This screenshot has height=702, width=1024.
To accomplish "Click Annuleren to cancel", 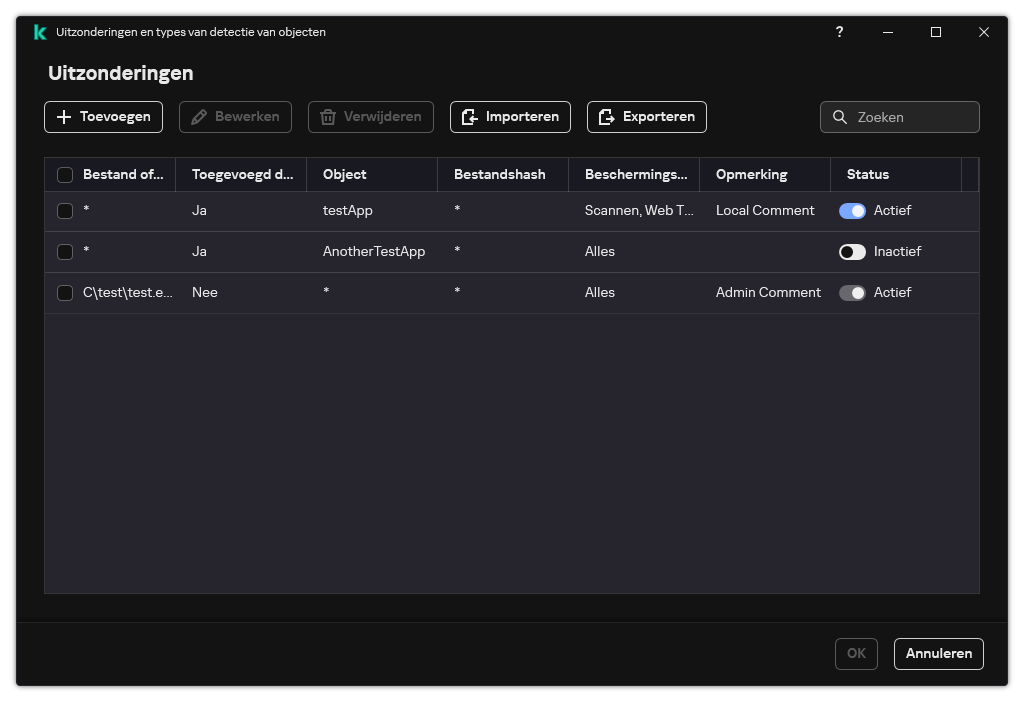I will 938,653.
